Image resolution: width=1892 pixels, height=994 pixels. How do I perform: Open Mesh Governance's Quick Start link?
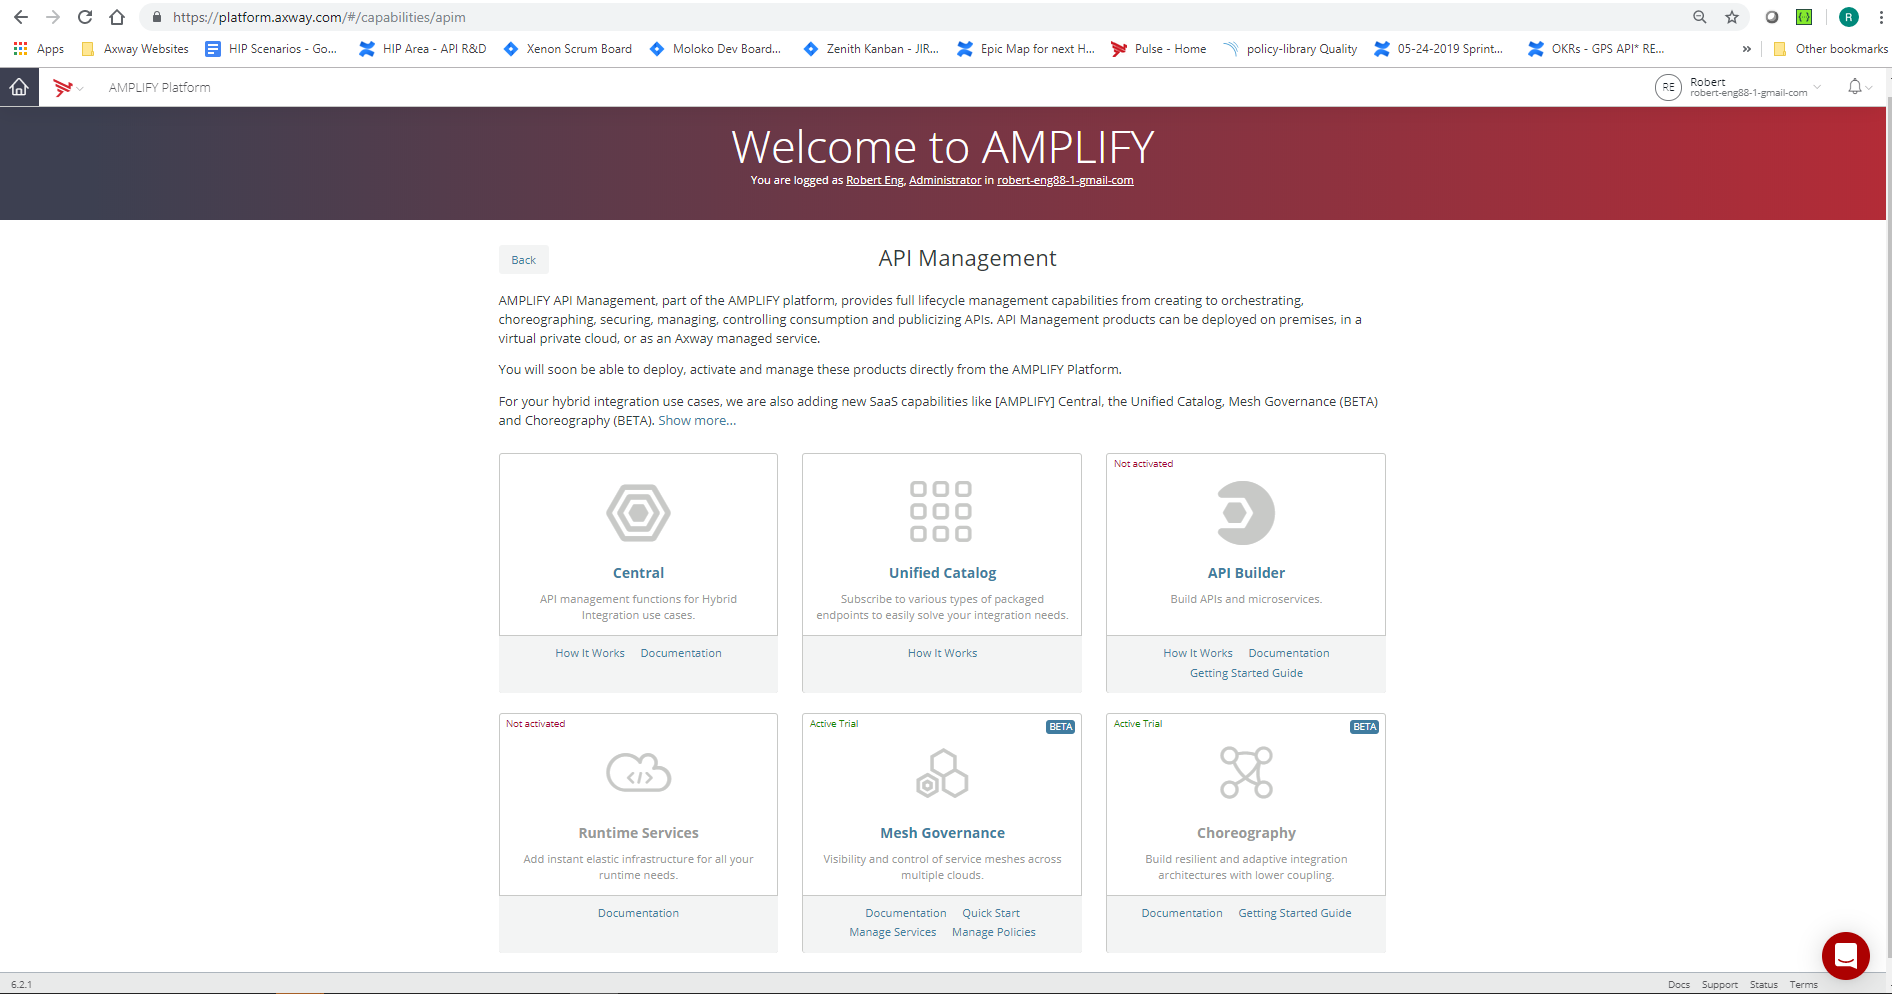click(991, 913)
